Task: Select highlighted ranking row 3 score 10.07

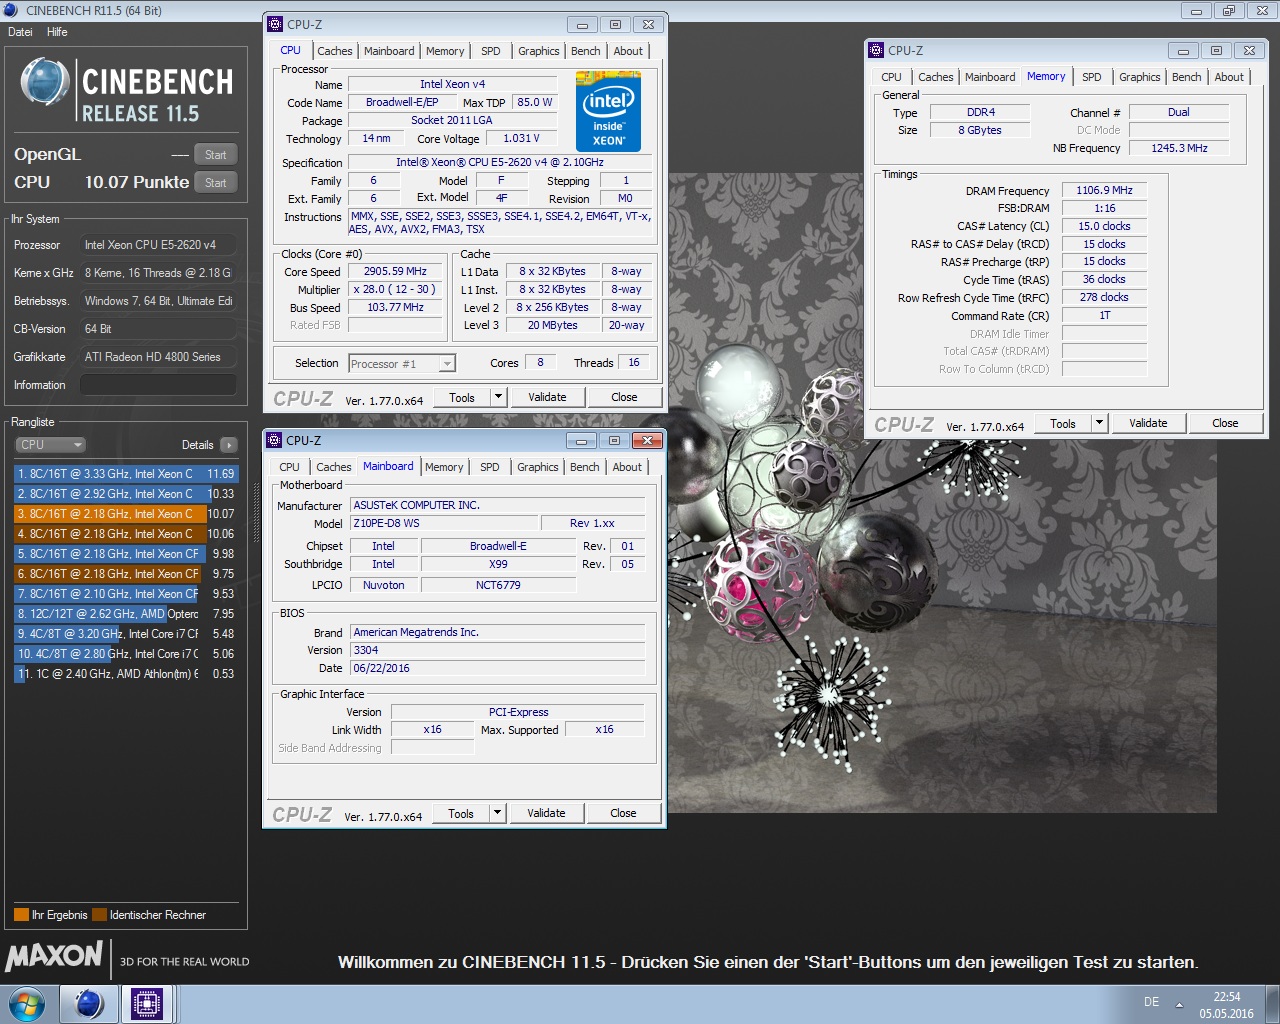Action: point(125,514)
